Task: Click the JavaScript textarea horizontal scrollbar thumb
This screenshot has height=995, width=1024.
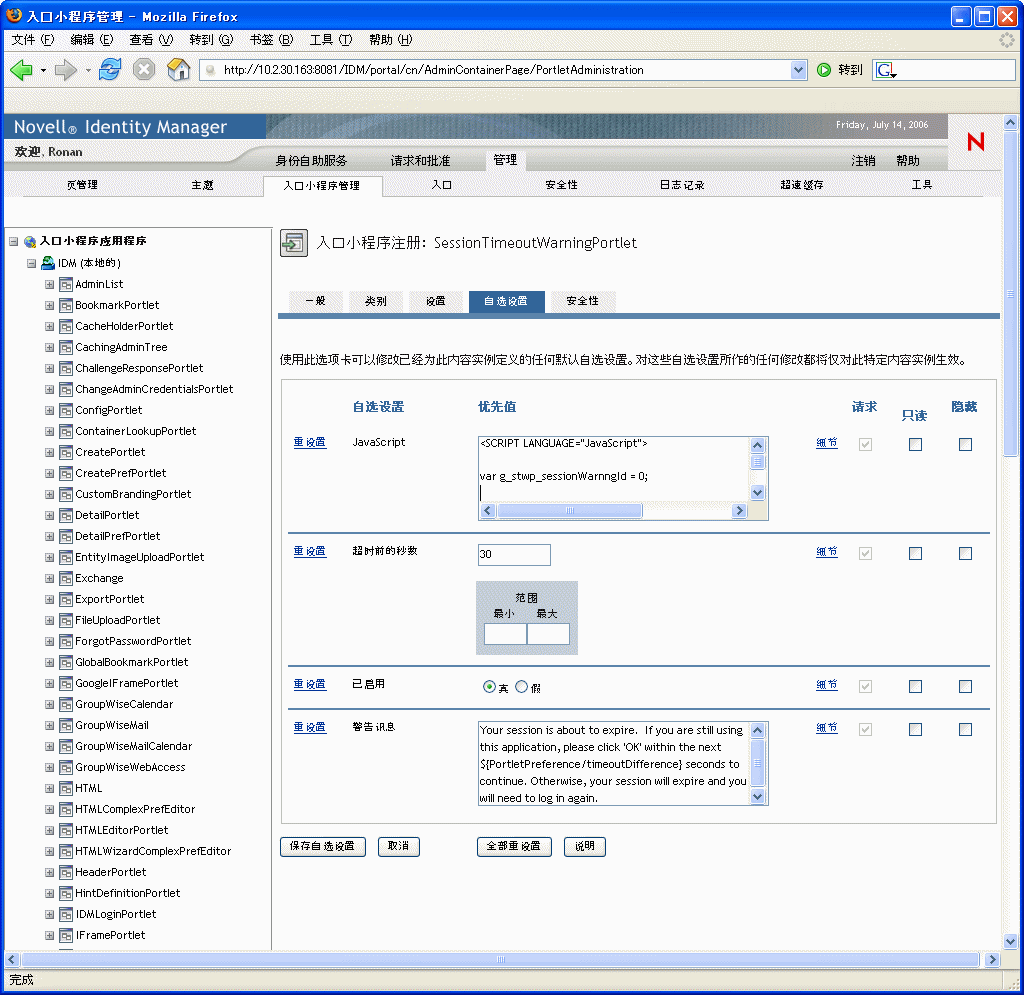Action: [x=569, y=511]
